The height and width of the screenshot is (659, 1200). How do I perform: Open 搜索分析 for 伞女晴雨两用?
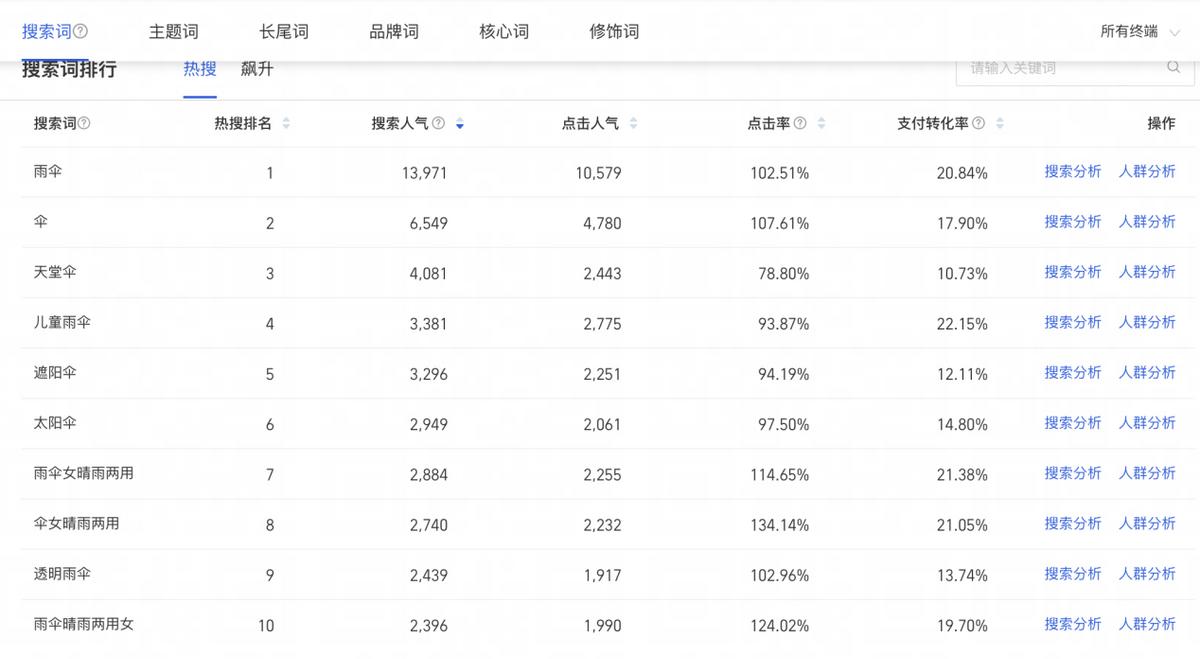pos(1073,523)
